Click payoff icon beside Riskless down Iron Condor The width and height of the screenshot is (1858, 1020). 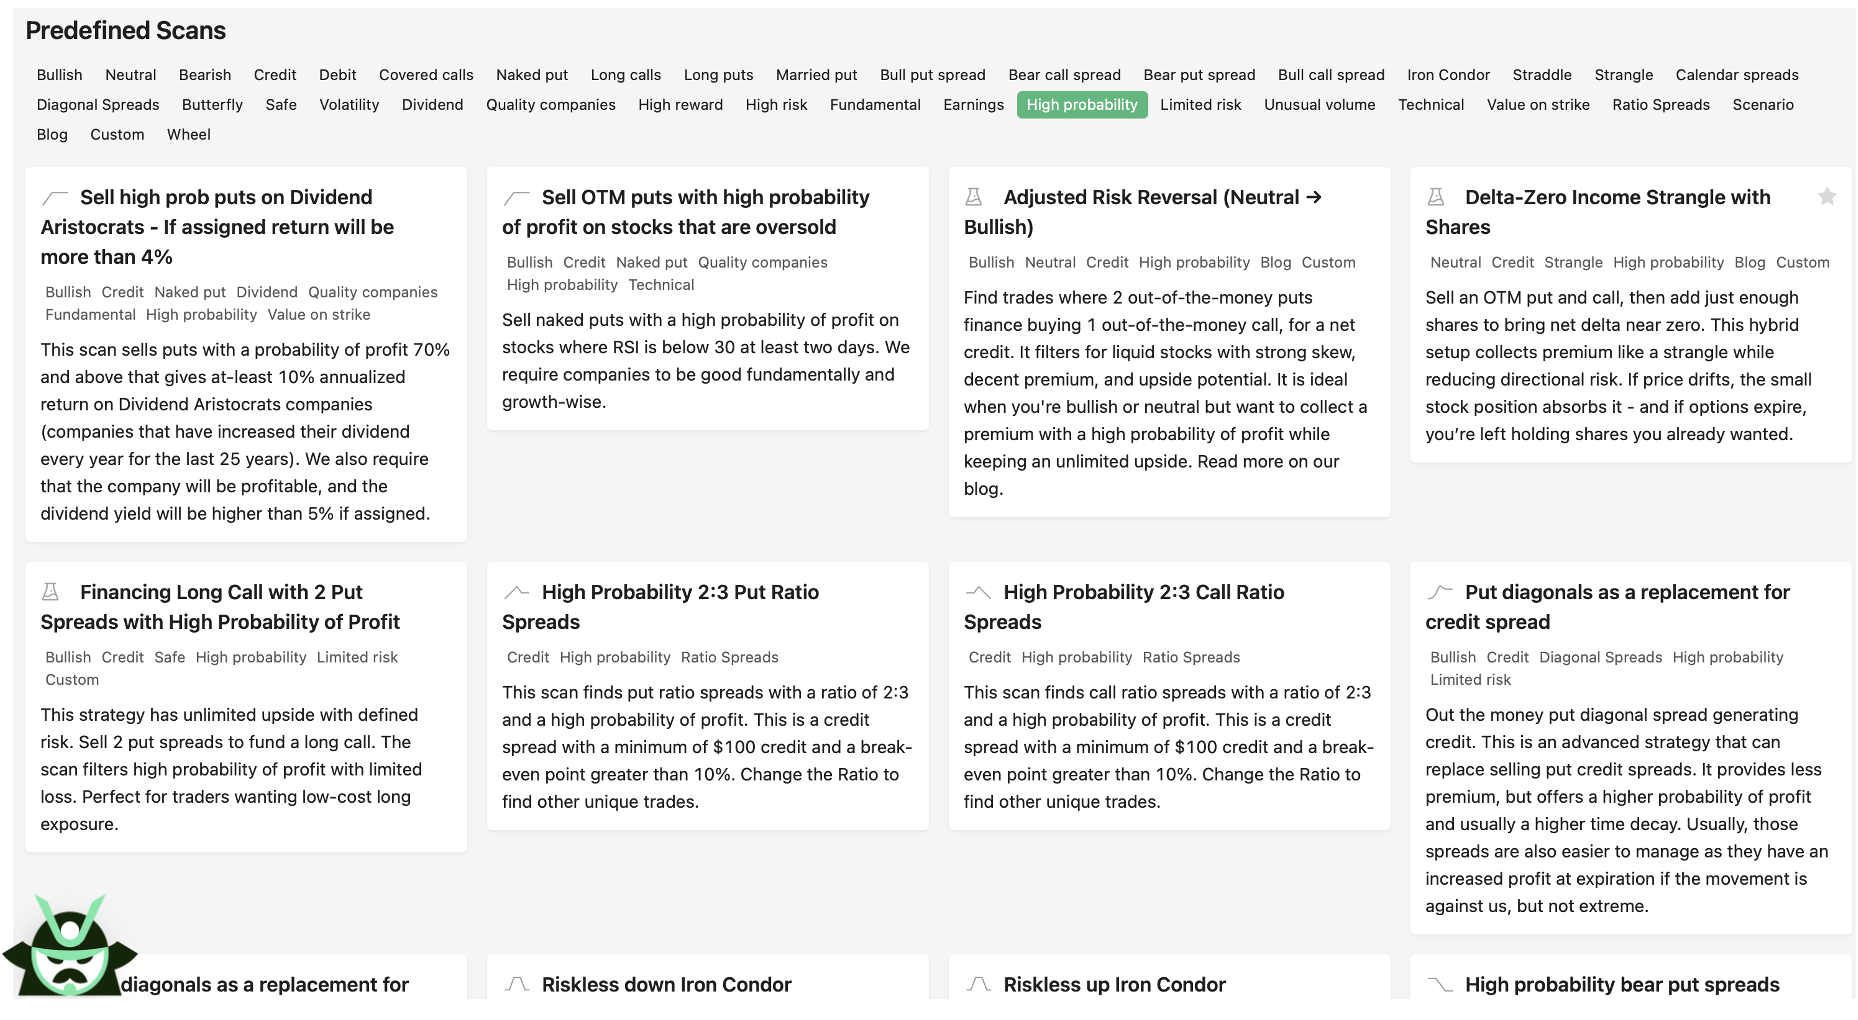click(x=516, y=984)
